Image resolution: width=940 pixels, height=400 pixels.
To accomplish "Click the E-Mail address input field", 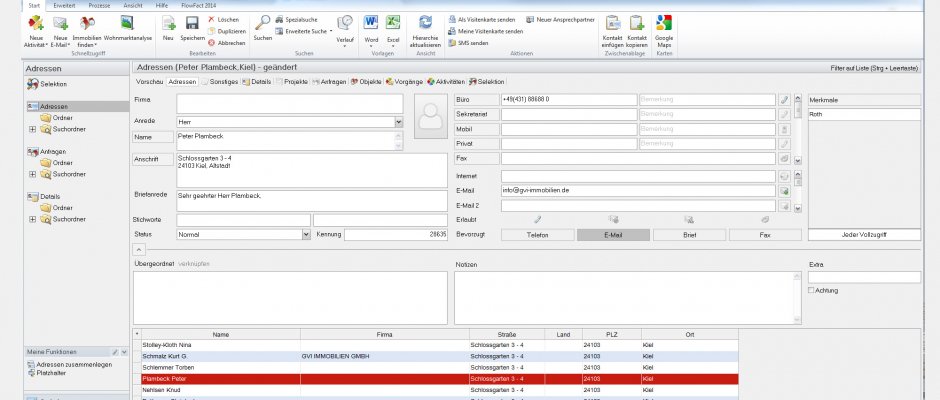I will pyautogui.click(x=638, y=190).
